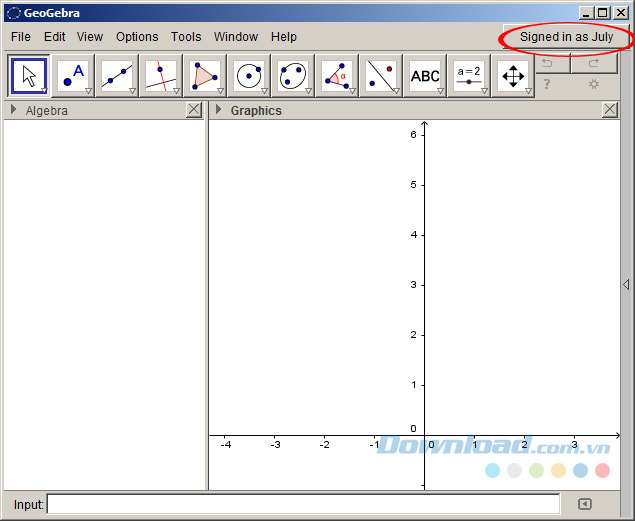Pick the a=2 Slider tool
The image size is (635, 521).
point(469,76)
